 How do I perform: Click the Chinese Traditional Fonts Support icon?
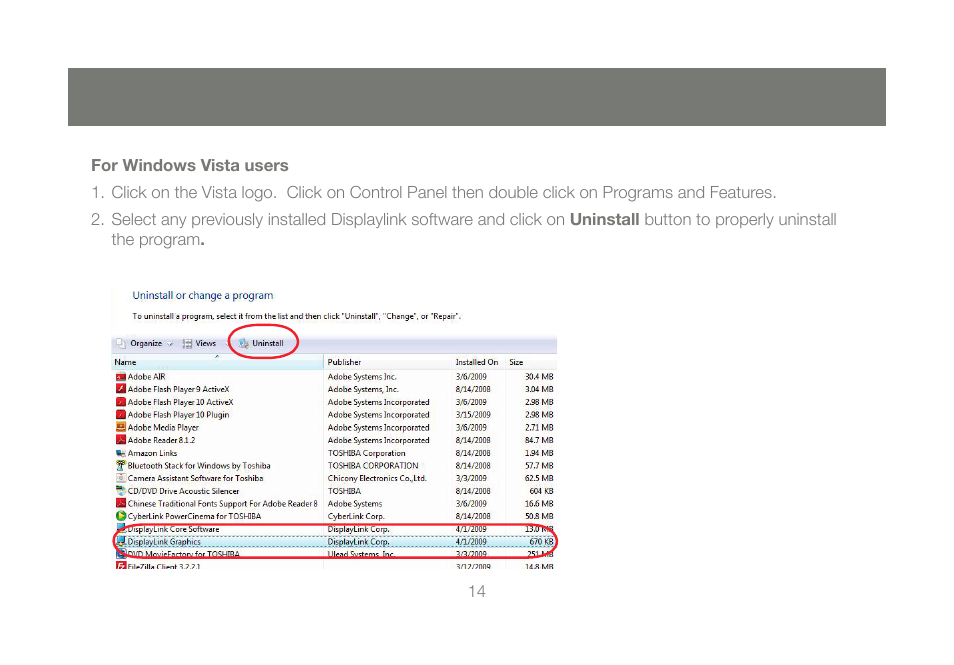(120, 504)
